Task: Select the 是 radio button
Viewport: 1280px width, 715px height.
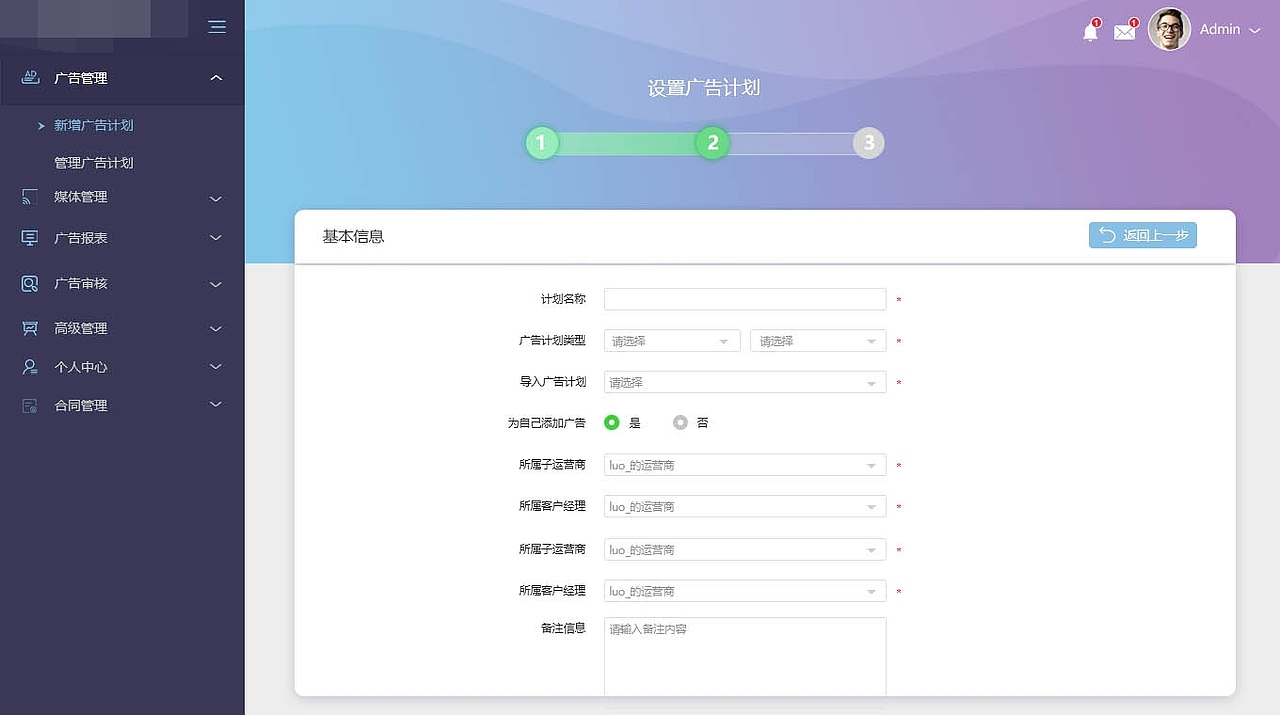Action: click(612, 423)
